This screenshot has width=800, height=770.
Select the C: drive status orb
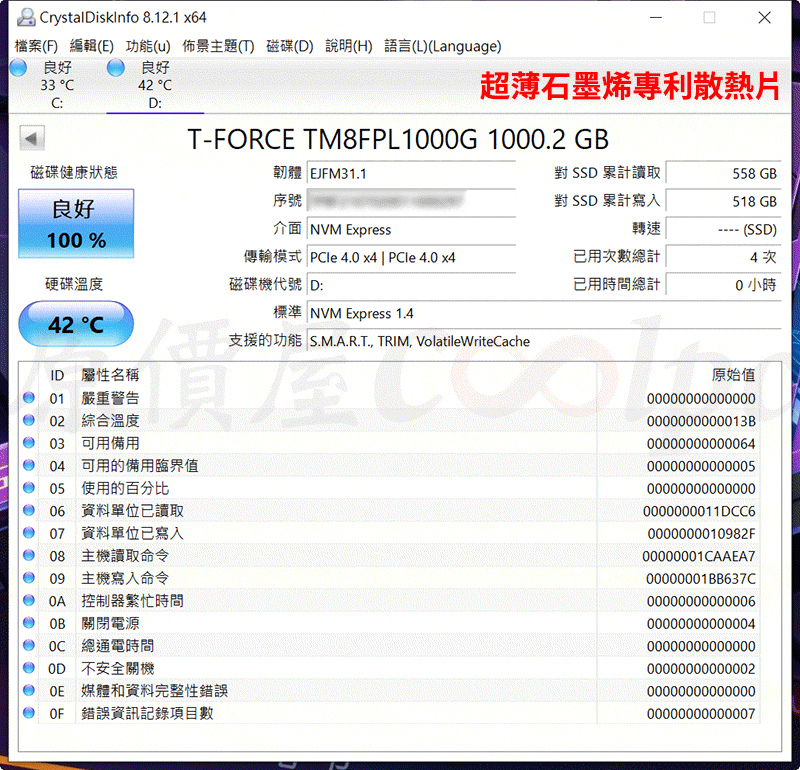18,68
